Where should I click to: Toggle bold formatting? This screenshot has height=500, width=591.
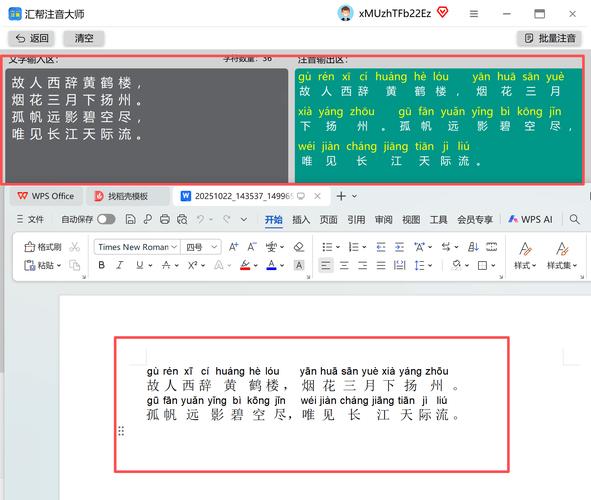tap(101, 265)
